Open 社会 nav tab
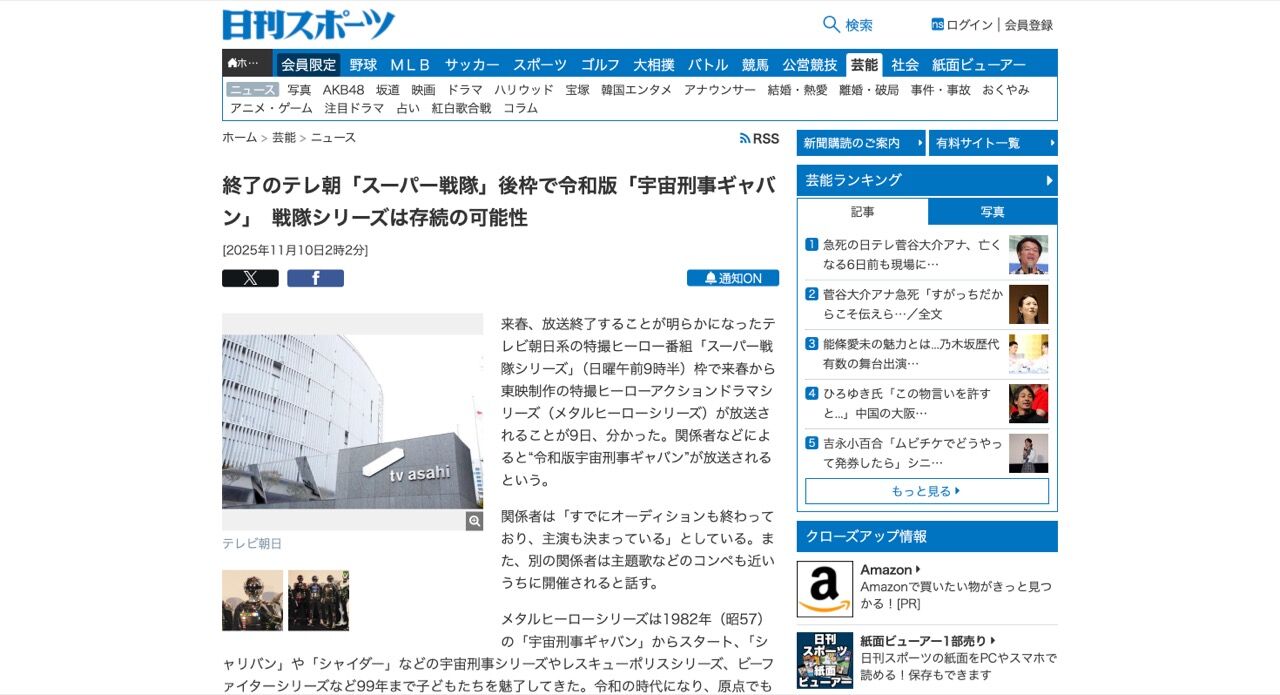Screen dimensions: 1280x695 point(905,64)
